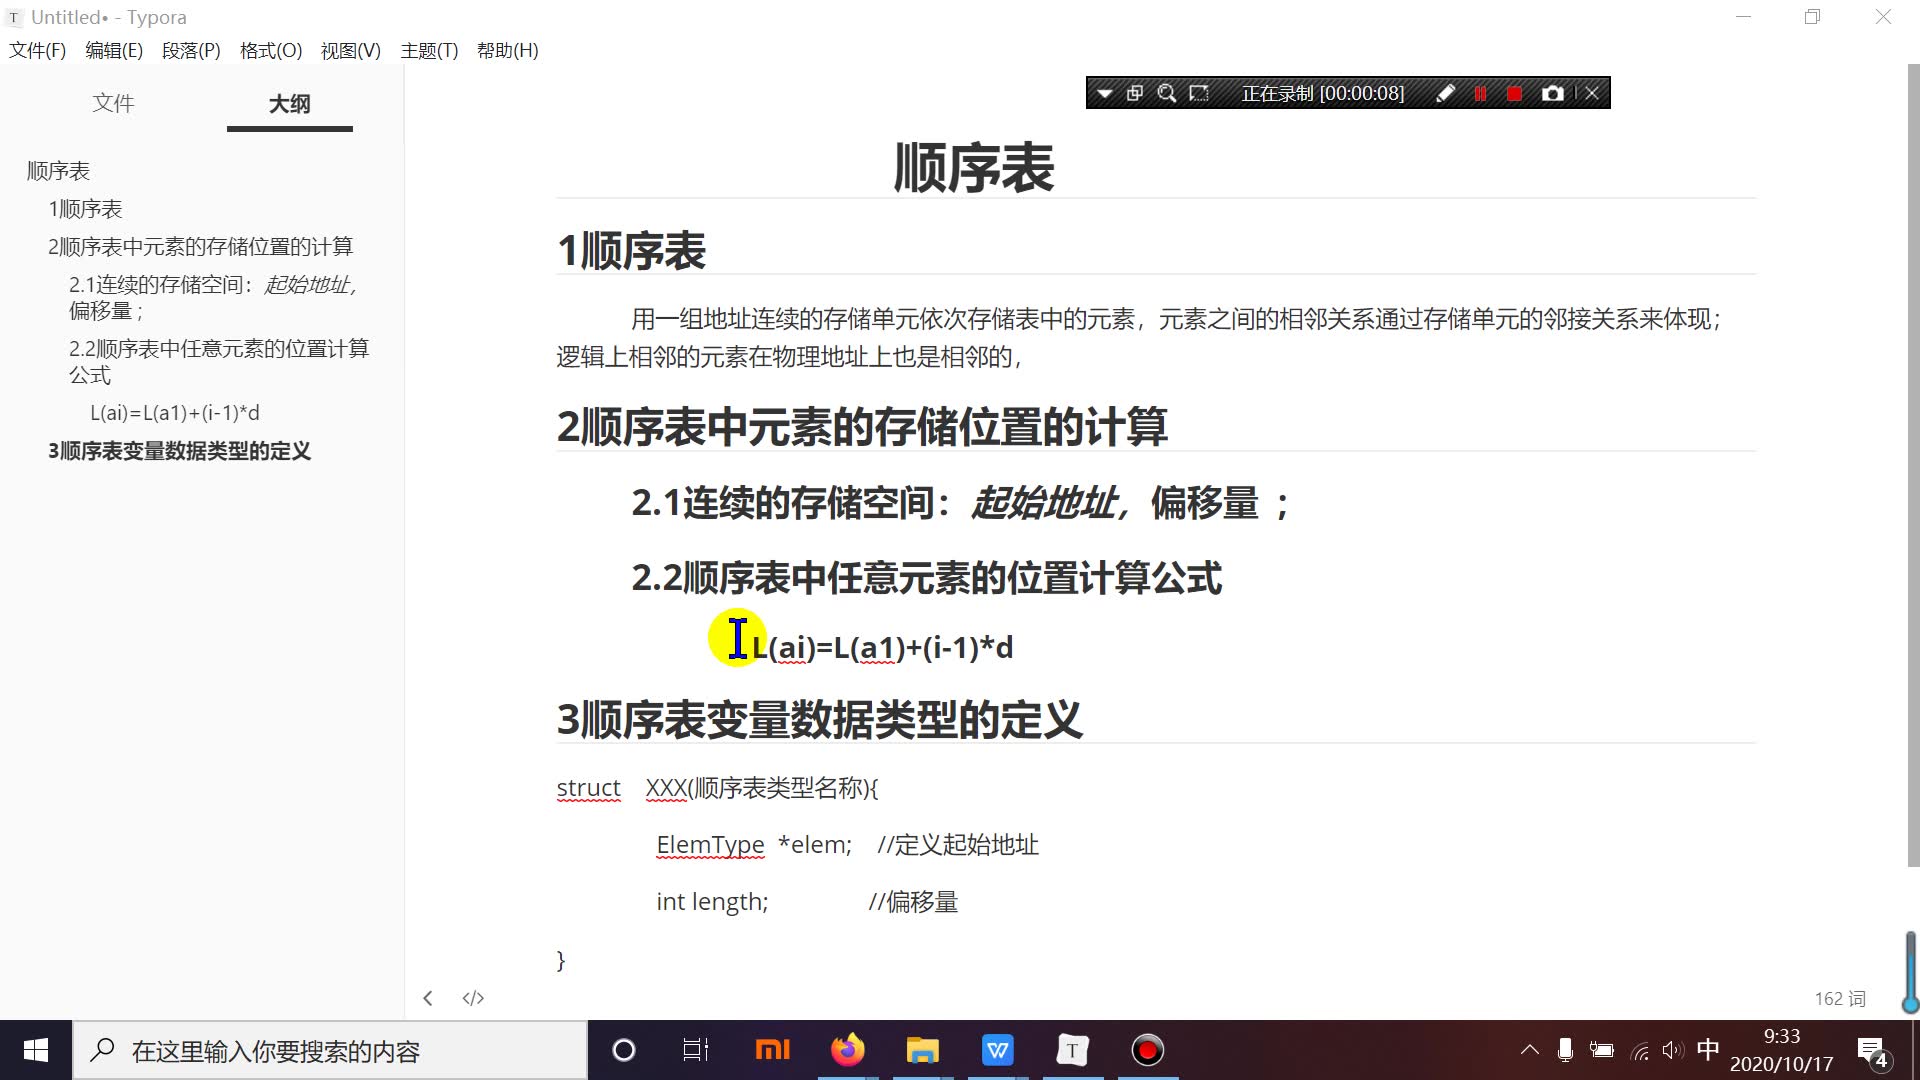The image size is (1920, 1080).
Task: Open Cortana from the taskbar
Action: (624, 1050)
